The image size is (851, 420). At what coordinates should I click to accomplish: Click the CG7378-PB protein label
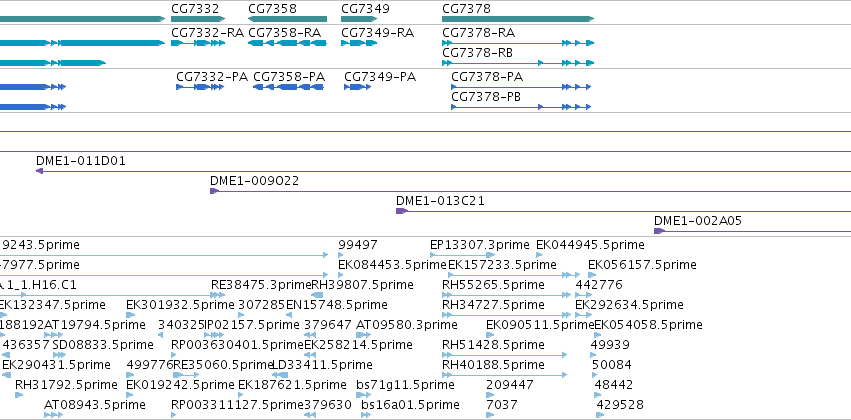(x=486, y=97)
